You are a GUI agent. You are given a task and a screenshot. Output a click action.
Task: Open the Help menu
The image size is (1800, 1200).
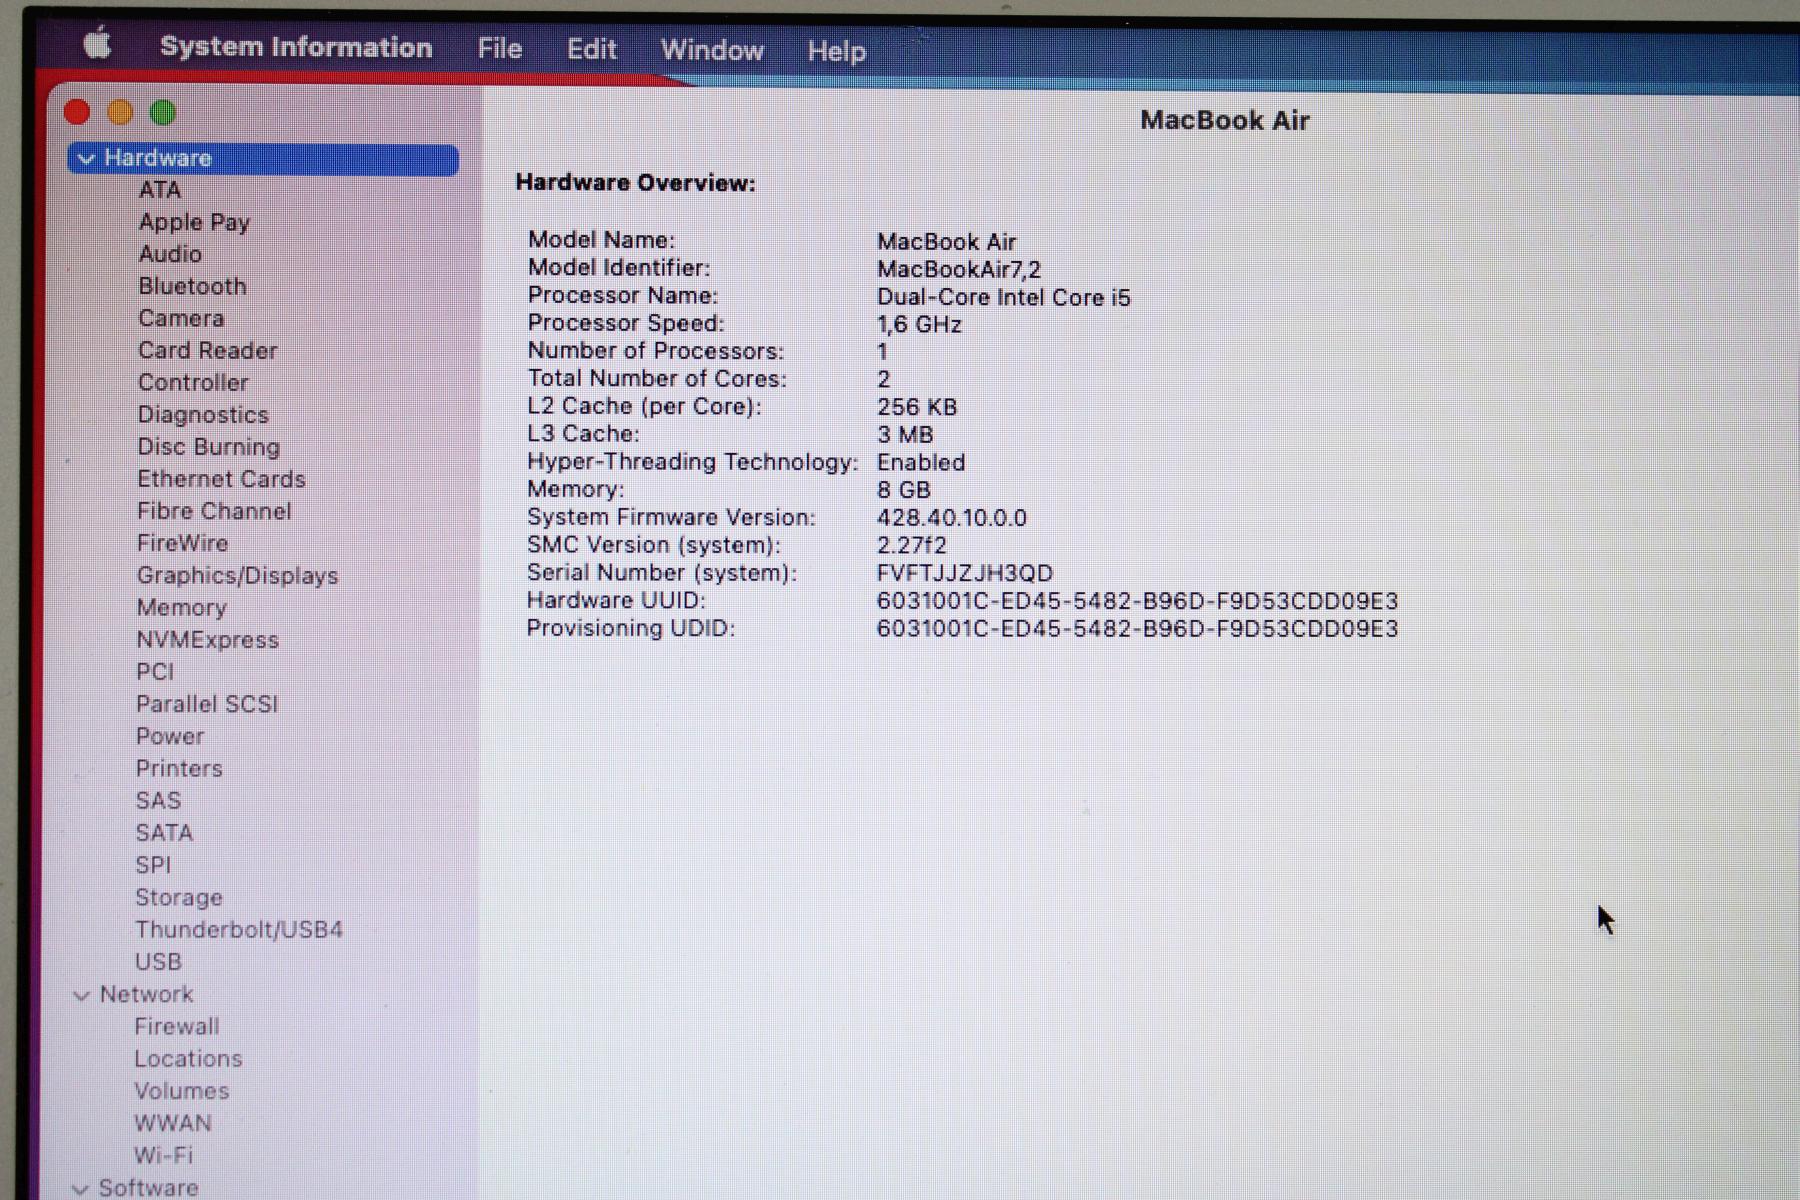tap(836, 51)
